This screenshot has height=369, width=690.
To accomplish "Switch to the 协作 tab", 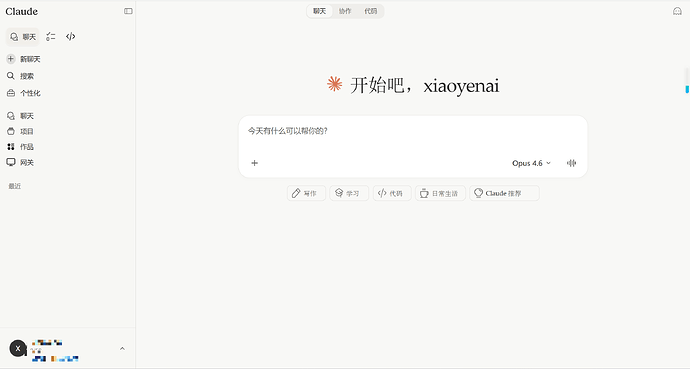I will click(345, 11).
